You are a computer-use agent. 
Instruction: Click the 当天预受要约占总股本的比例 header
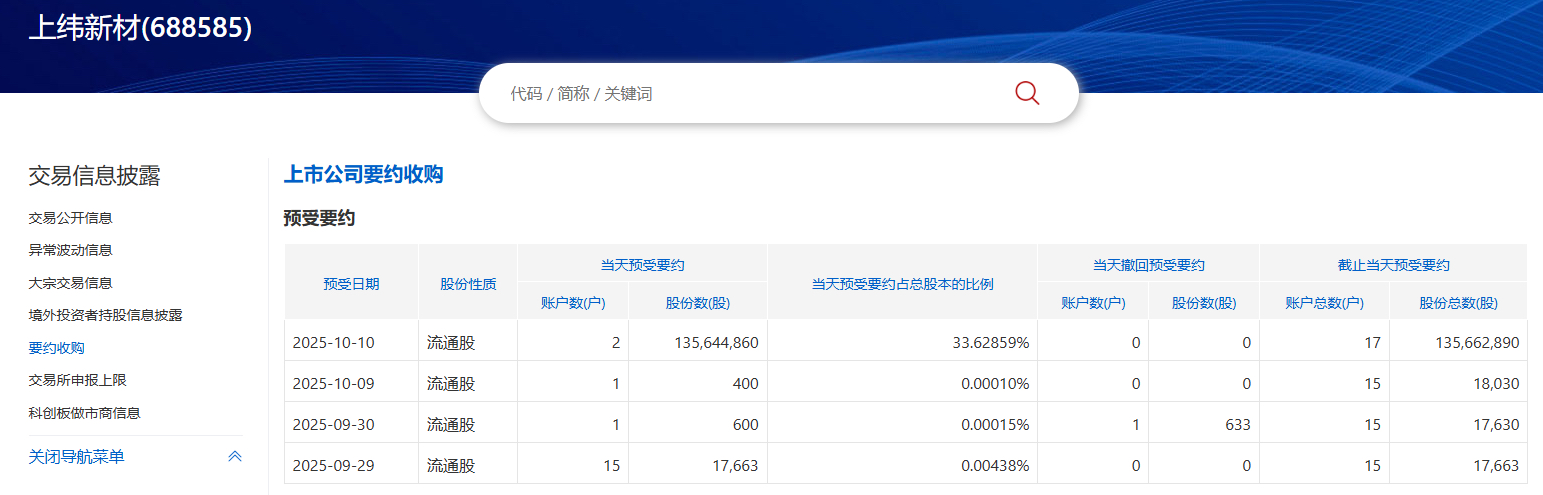click(x=902, y=283)
